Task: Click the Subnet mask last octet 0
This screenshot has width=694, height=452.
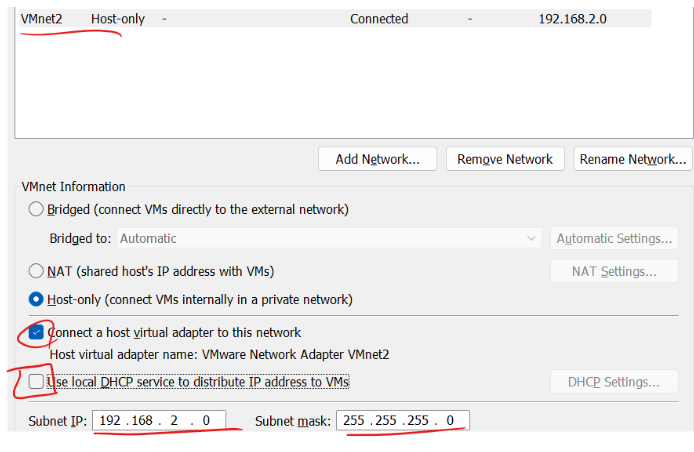Action: pos(450,420)
